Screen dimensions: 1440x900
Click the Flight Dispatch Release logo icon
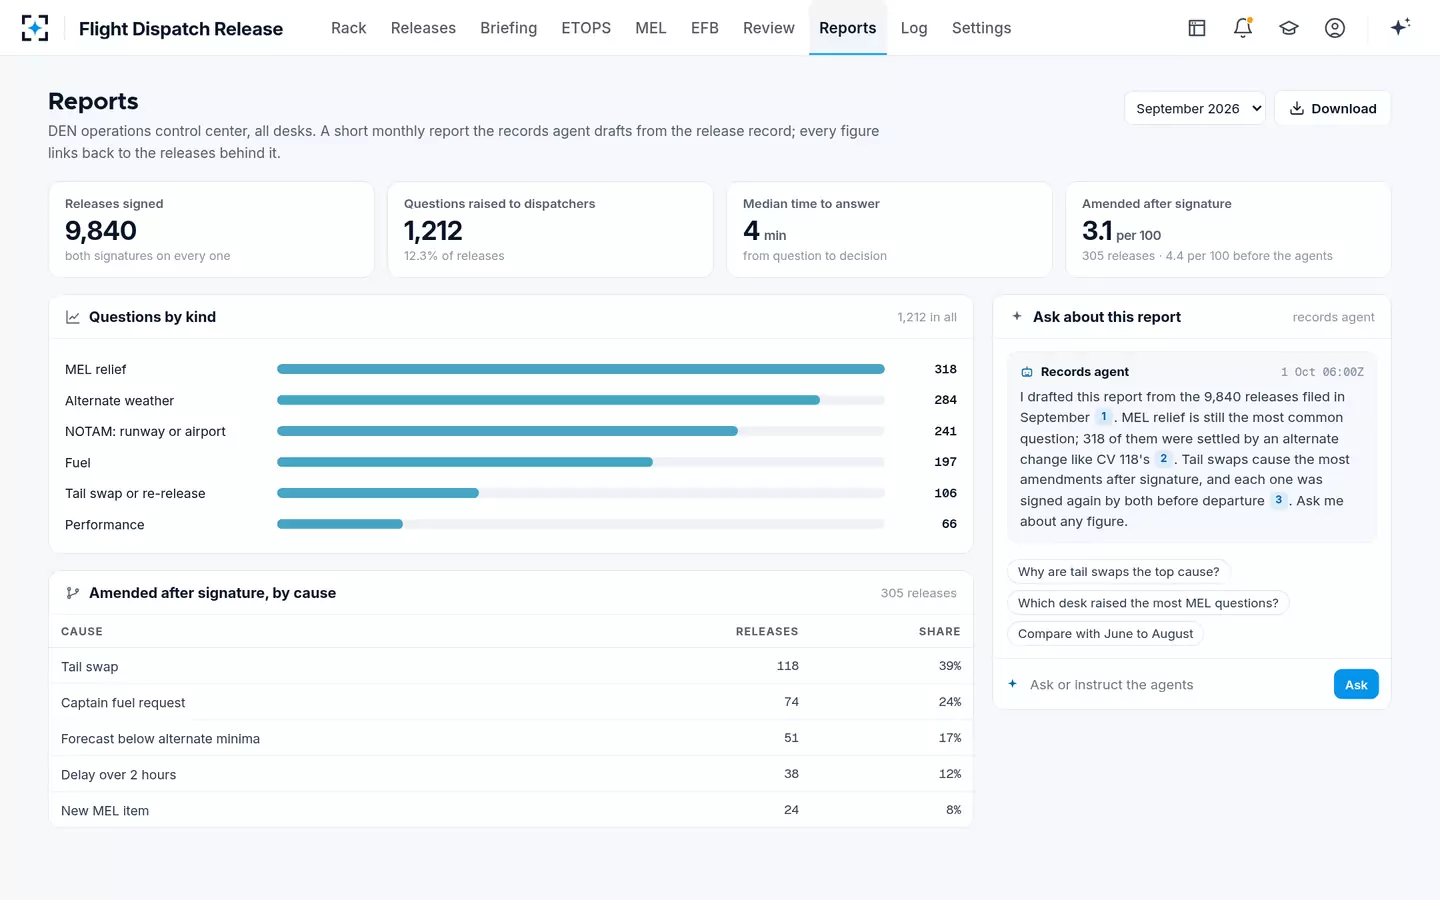35,28
